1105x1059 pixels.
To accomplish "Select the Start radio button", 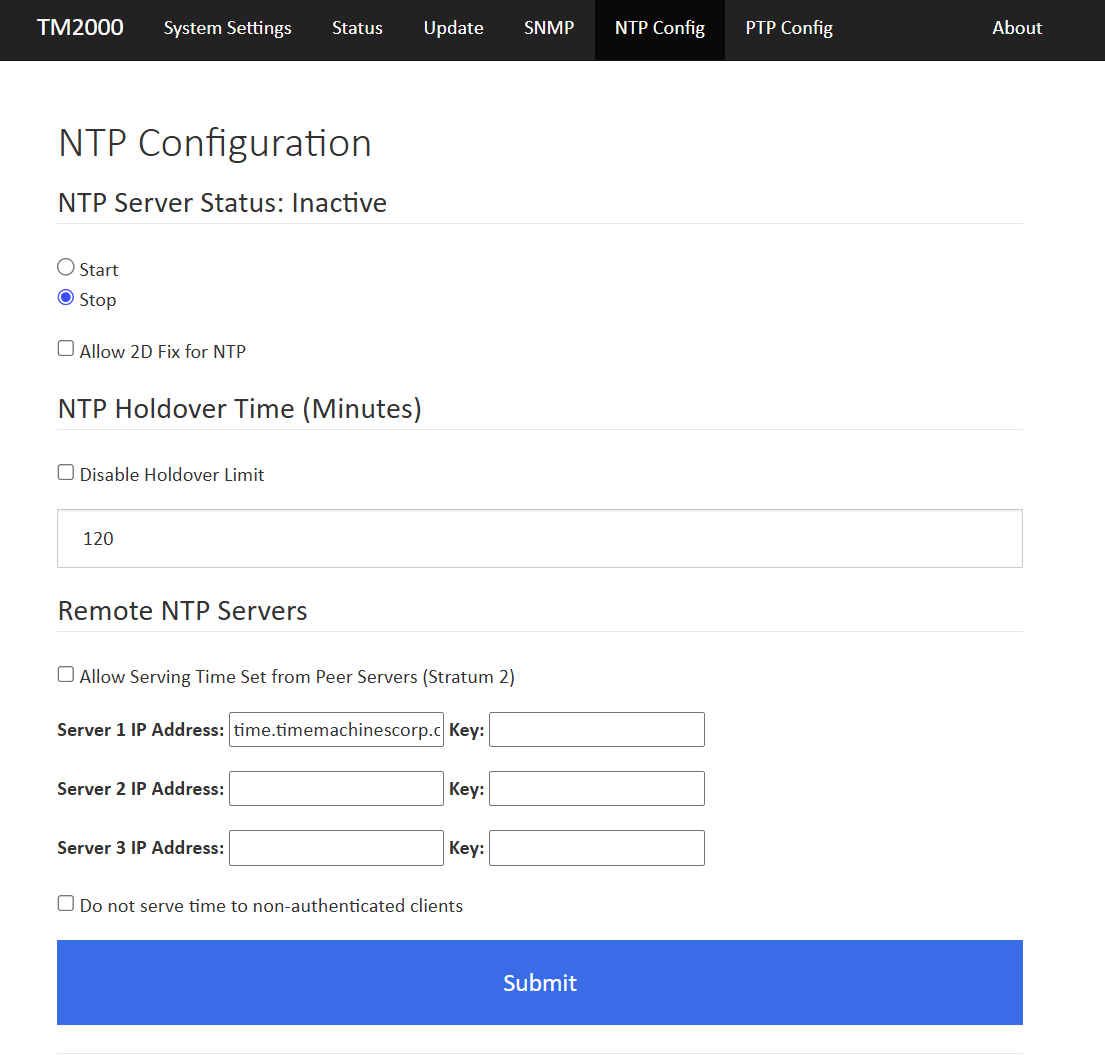I will (x=66, y=267).
